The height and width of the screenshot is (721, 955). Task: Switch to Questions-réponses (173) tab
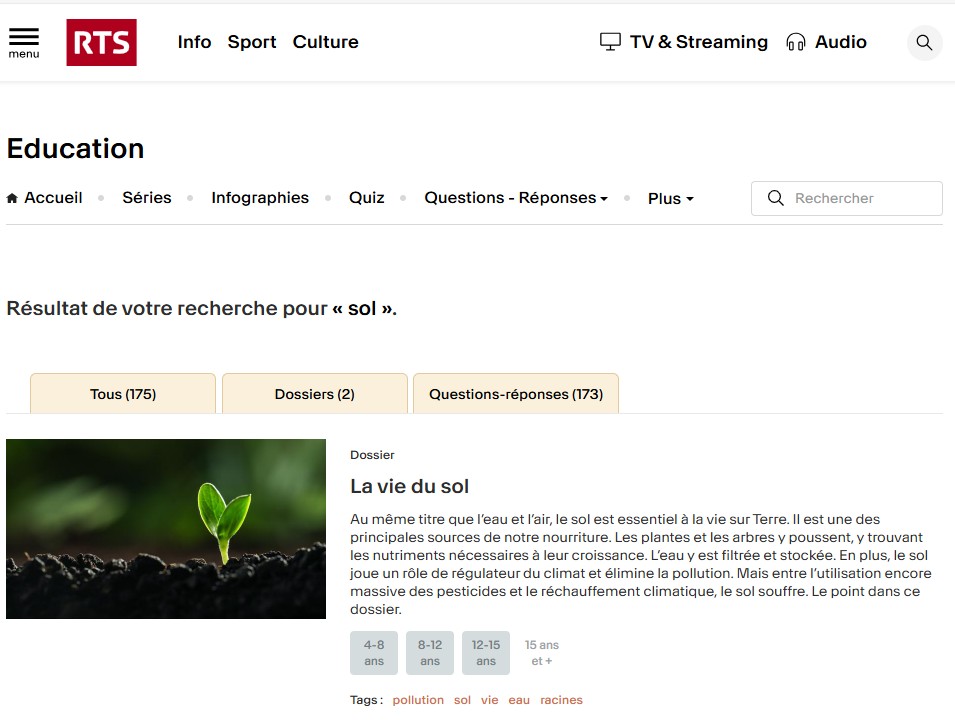click(x=516, y=394)
